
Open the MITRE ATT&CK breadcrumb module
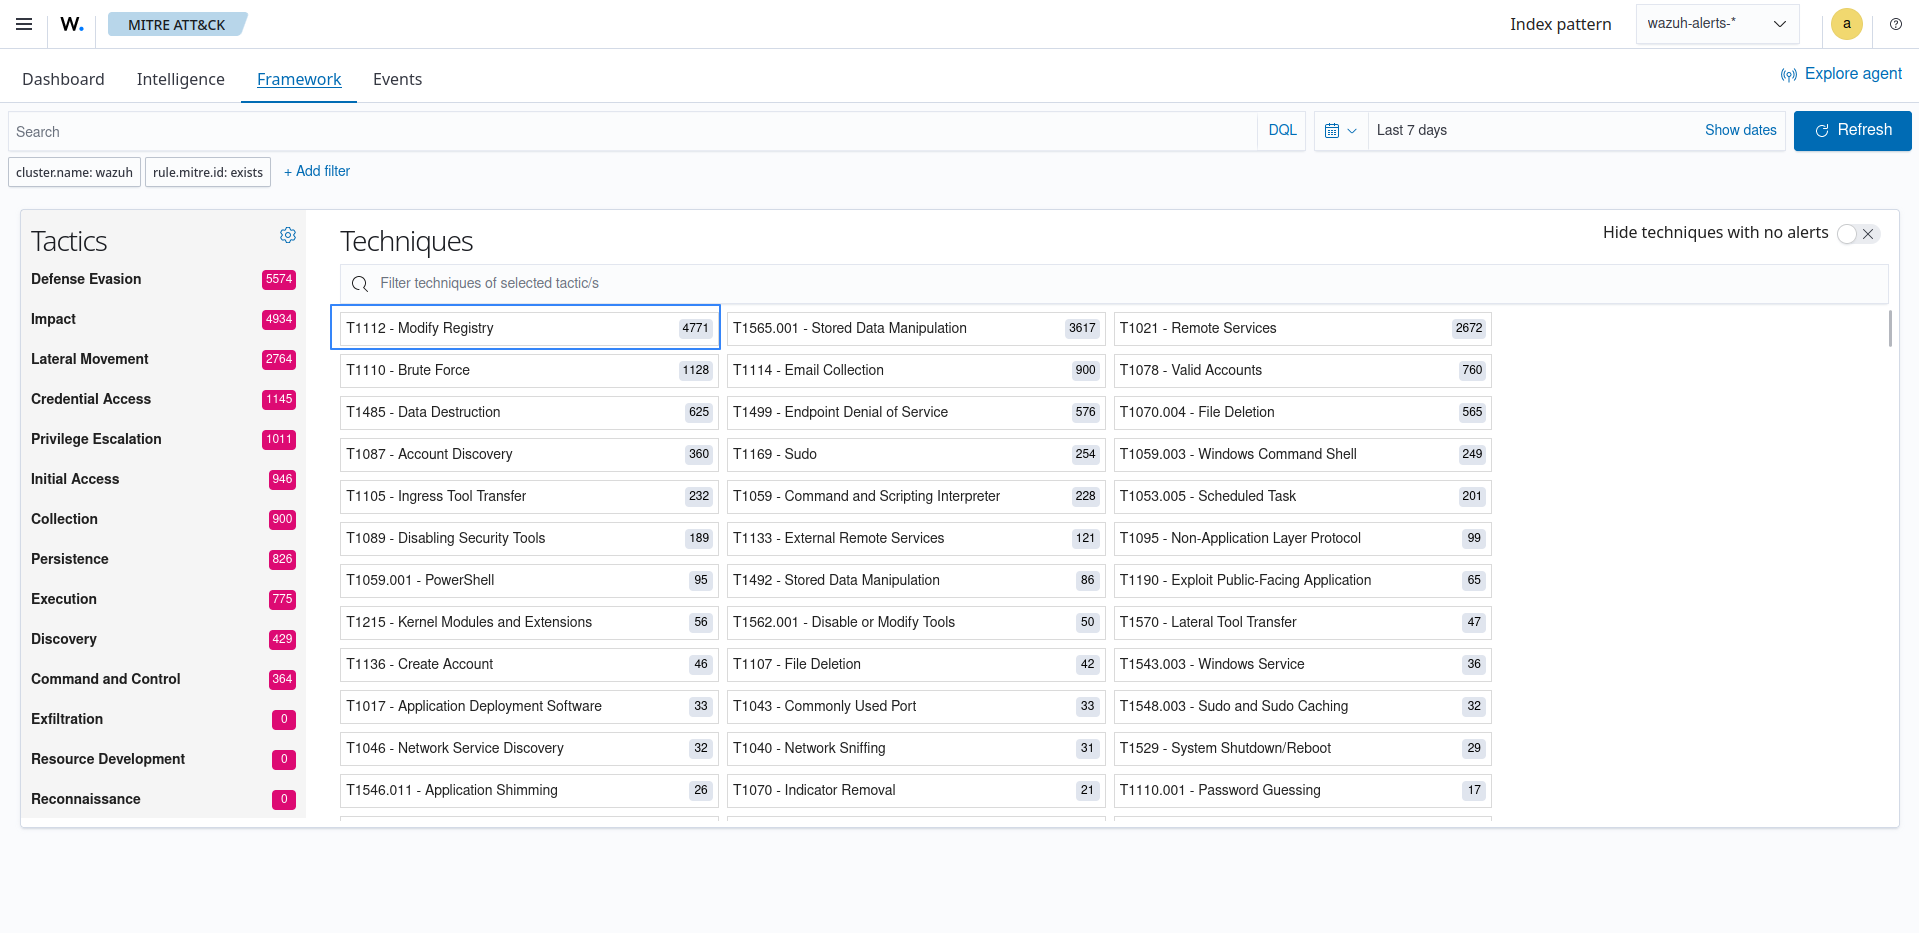pos(176,25)
